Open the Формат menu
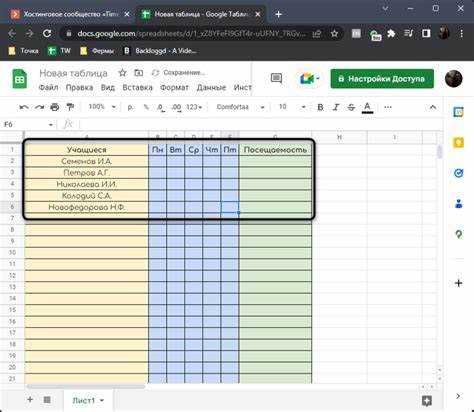474x412 pixels. 174,88
